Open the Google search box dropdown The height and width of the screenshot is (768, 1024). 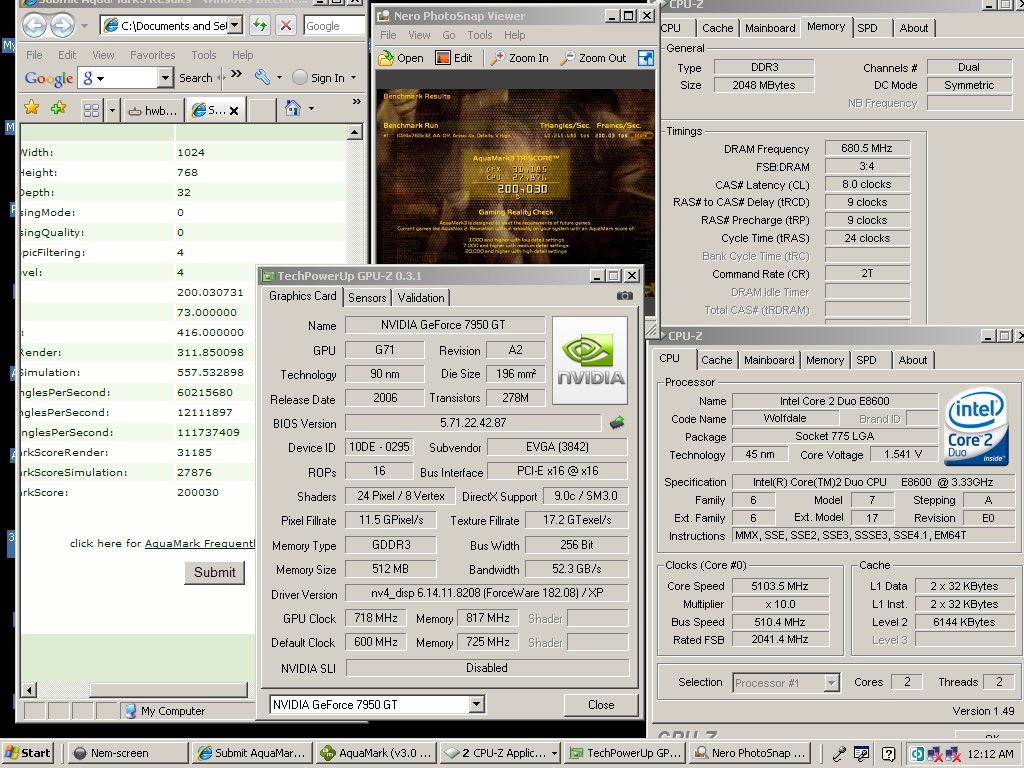pyautogui.click(x=165, y=78)
